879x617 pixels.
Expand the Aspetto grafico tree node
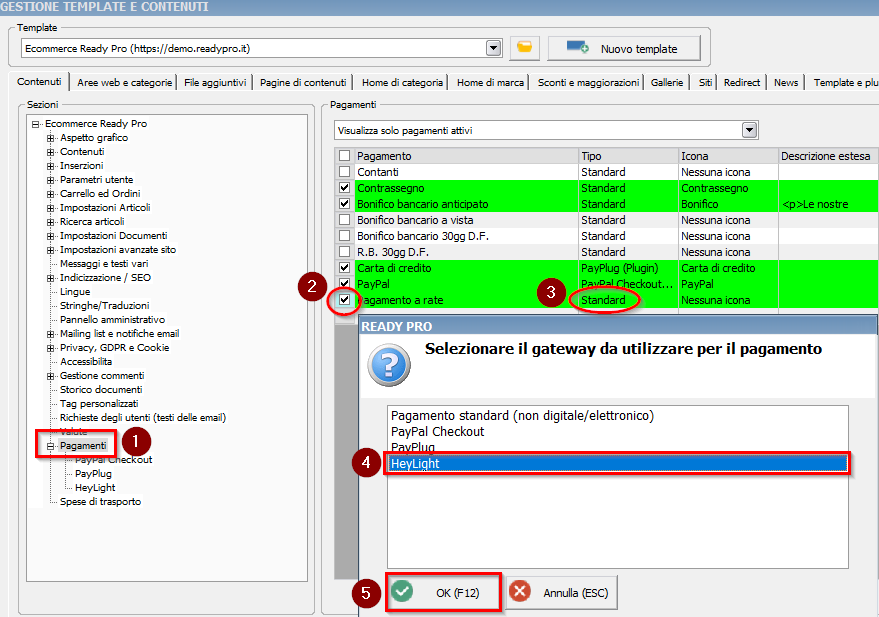50,138
